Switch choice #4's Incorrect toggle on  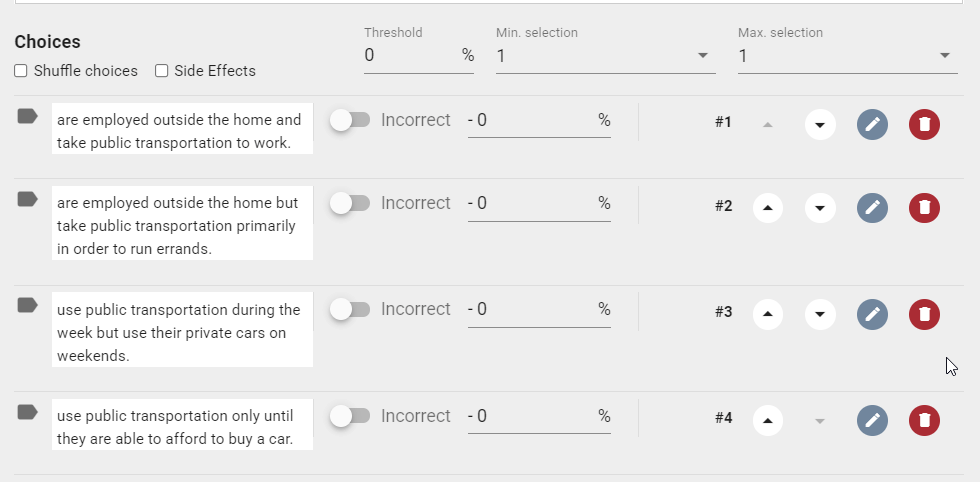pyautogui.click(x=350, y=416)
